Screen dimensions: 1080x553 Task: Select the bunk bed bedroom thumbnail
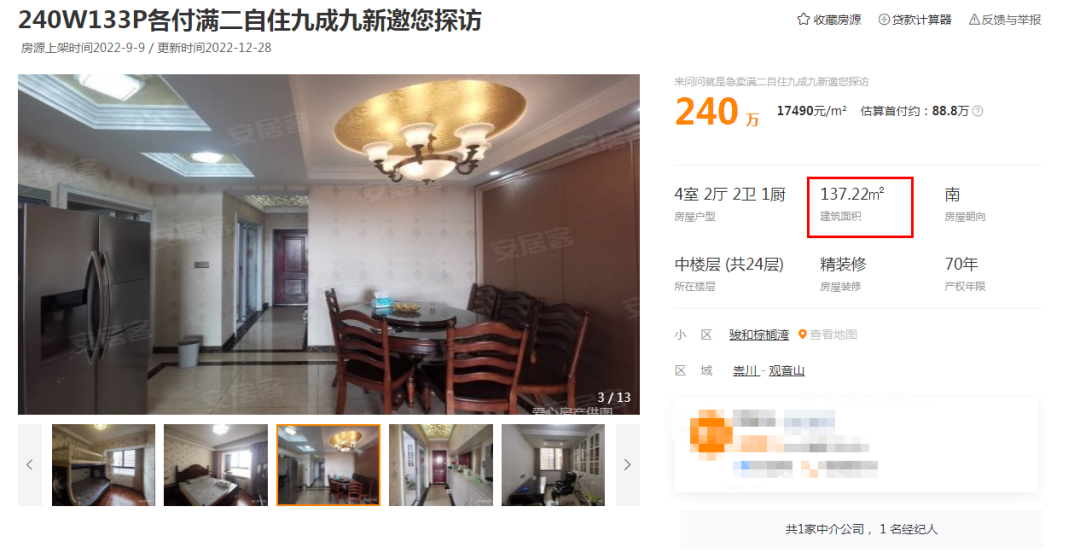(x=103, y=465)
